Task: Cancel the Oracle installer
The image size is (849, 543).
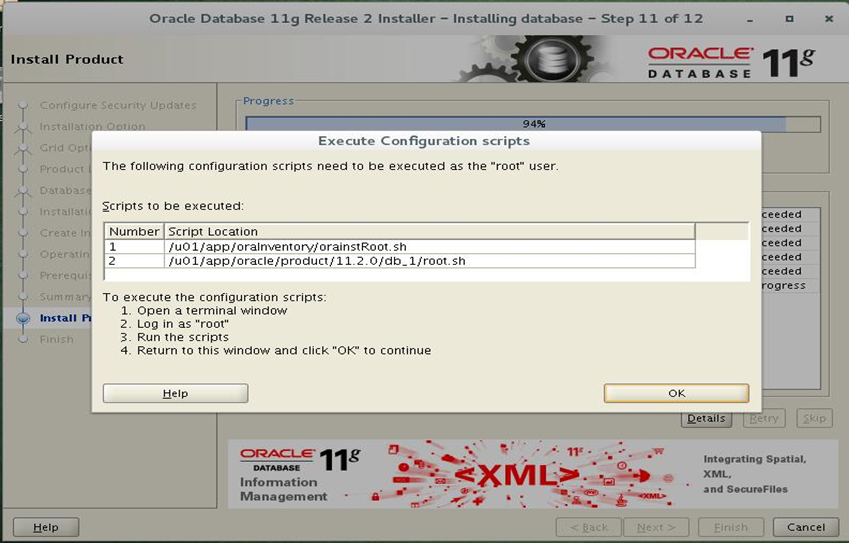Action: (x=806, y=527)
